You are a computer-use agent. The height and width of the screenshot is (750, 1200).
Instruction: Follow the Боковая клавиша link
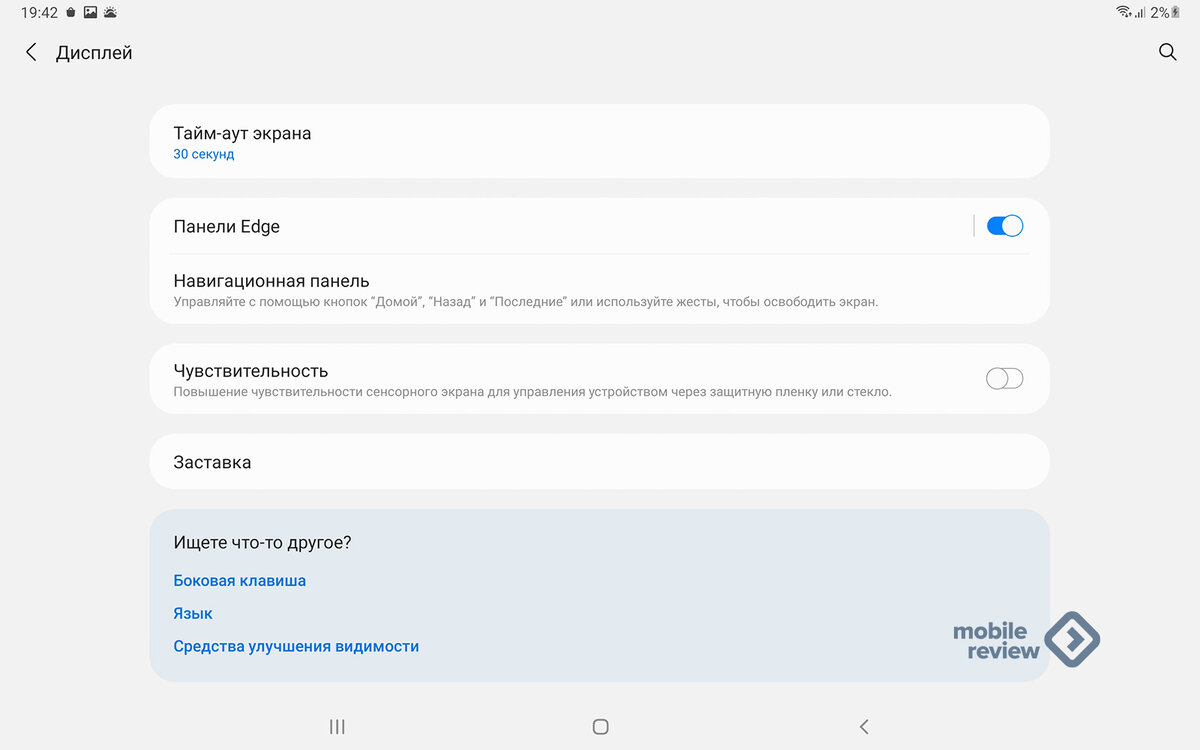(x=239, y=580)
